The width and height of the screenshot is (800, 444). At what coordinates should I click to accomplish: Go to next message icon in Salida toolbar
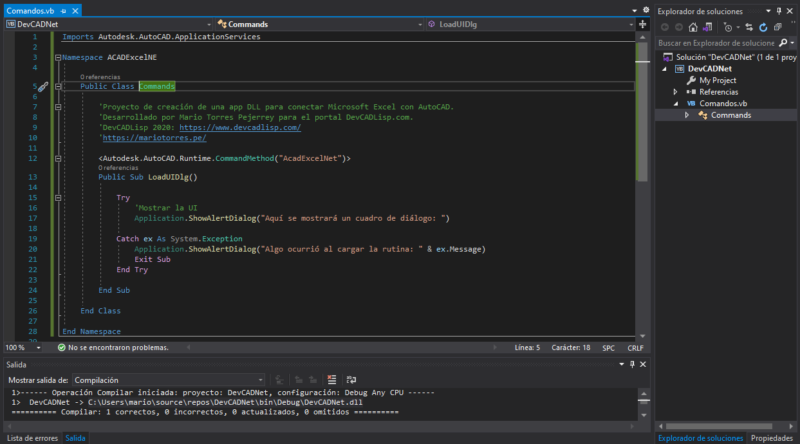click(x=313, y=380)
